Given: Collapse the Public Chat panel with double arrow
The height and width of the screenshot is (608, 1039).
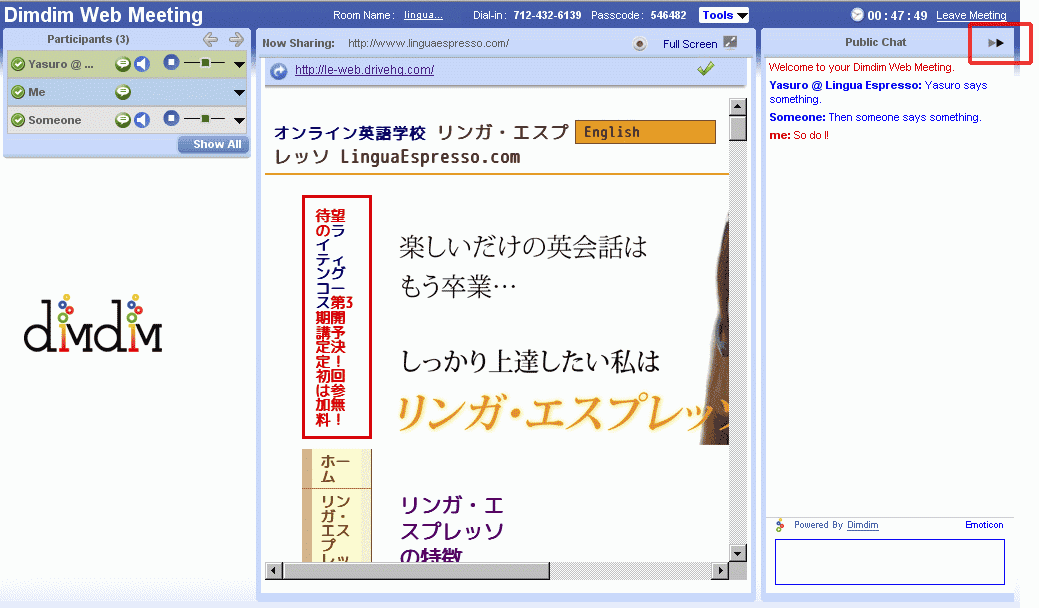Looking at the screenshot, I should [995, 42].
